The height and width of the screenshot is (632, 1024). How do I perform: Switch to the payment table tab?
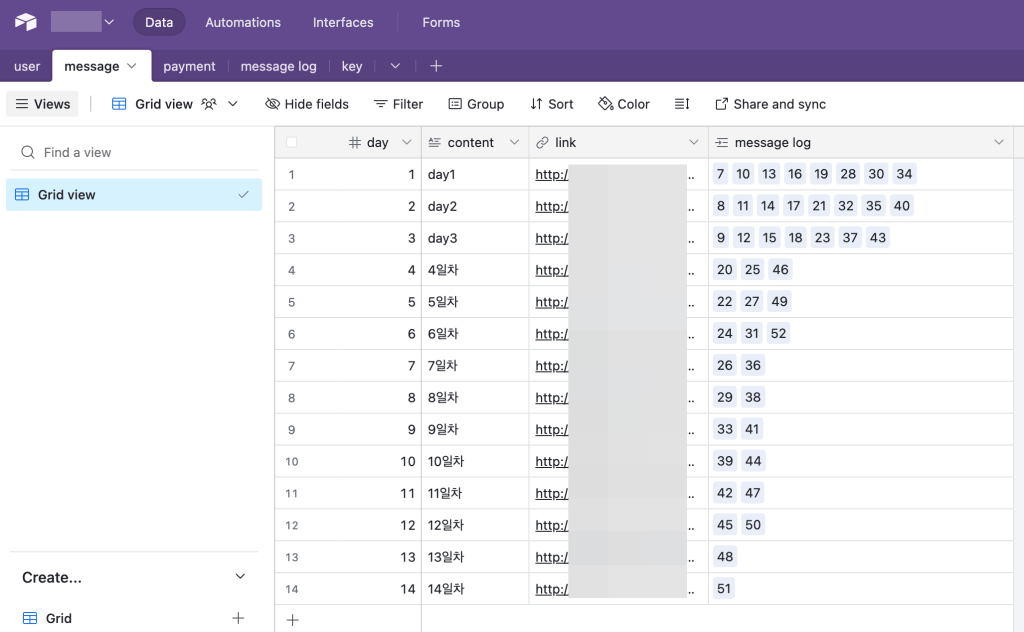click(189, 66)
